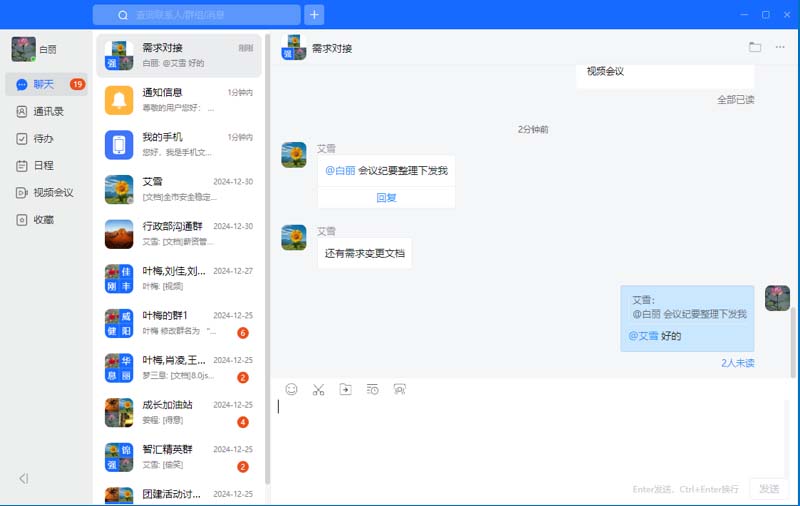The height and width of the screenshot is (506, 800).
Task: Open chat history icon in toolbar
Action: pos(372,389)
